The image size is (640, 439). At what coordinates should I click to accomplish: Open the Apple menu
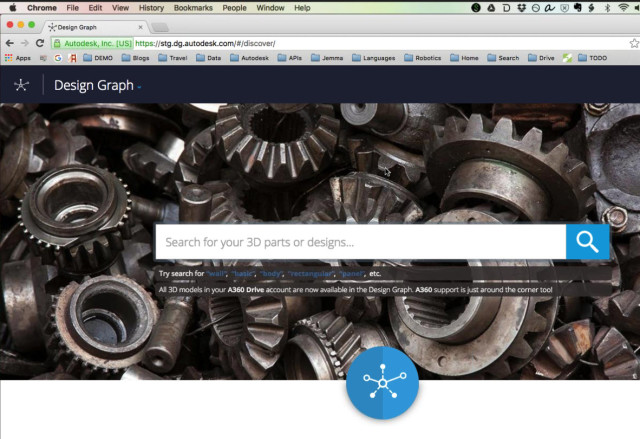[13, 7]
